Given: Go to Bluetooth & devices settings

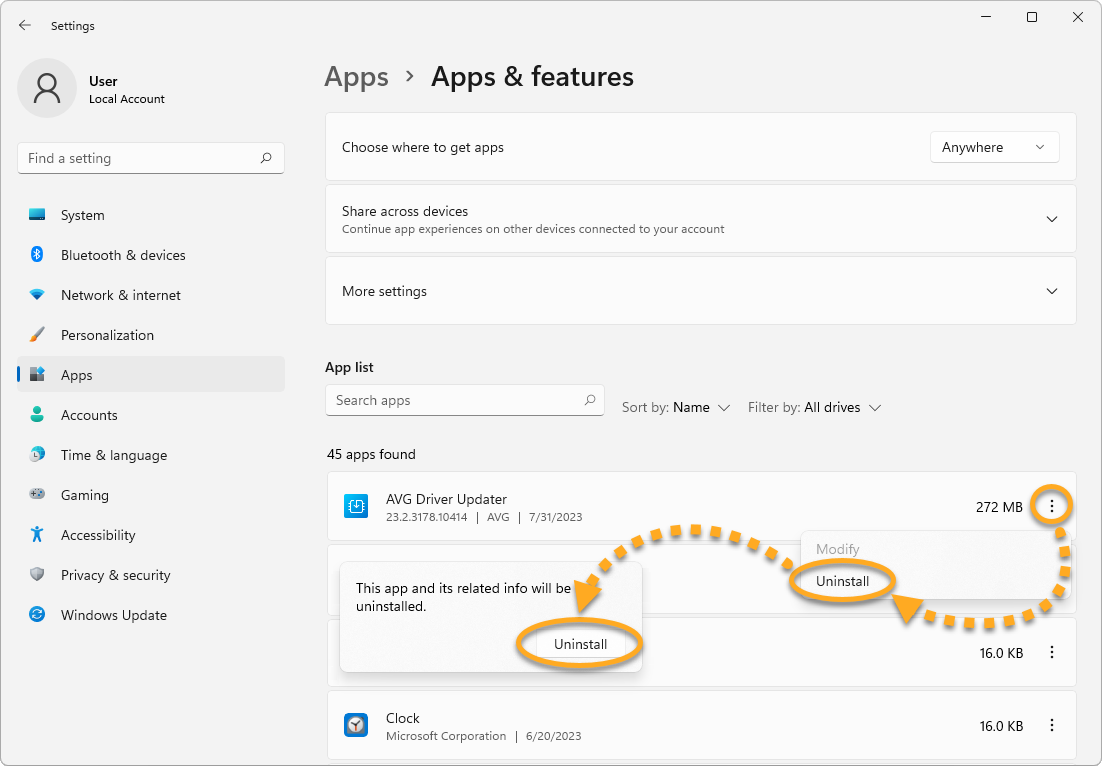Looking at the screenshot, I should tap(123, 255).
